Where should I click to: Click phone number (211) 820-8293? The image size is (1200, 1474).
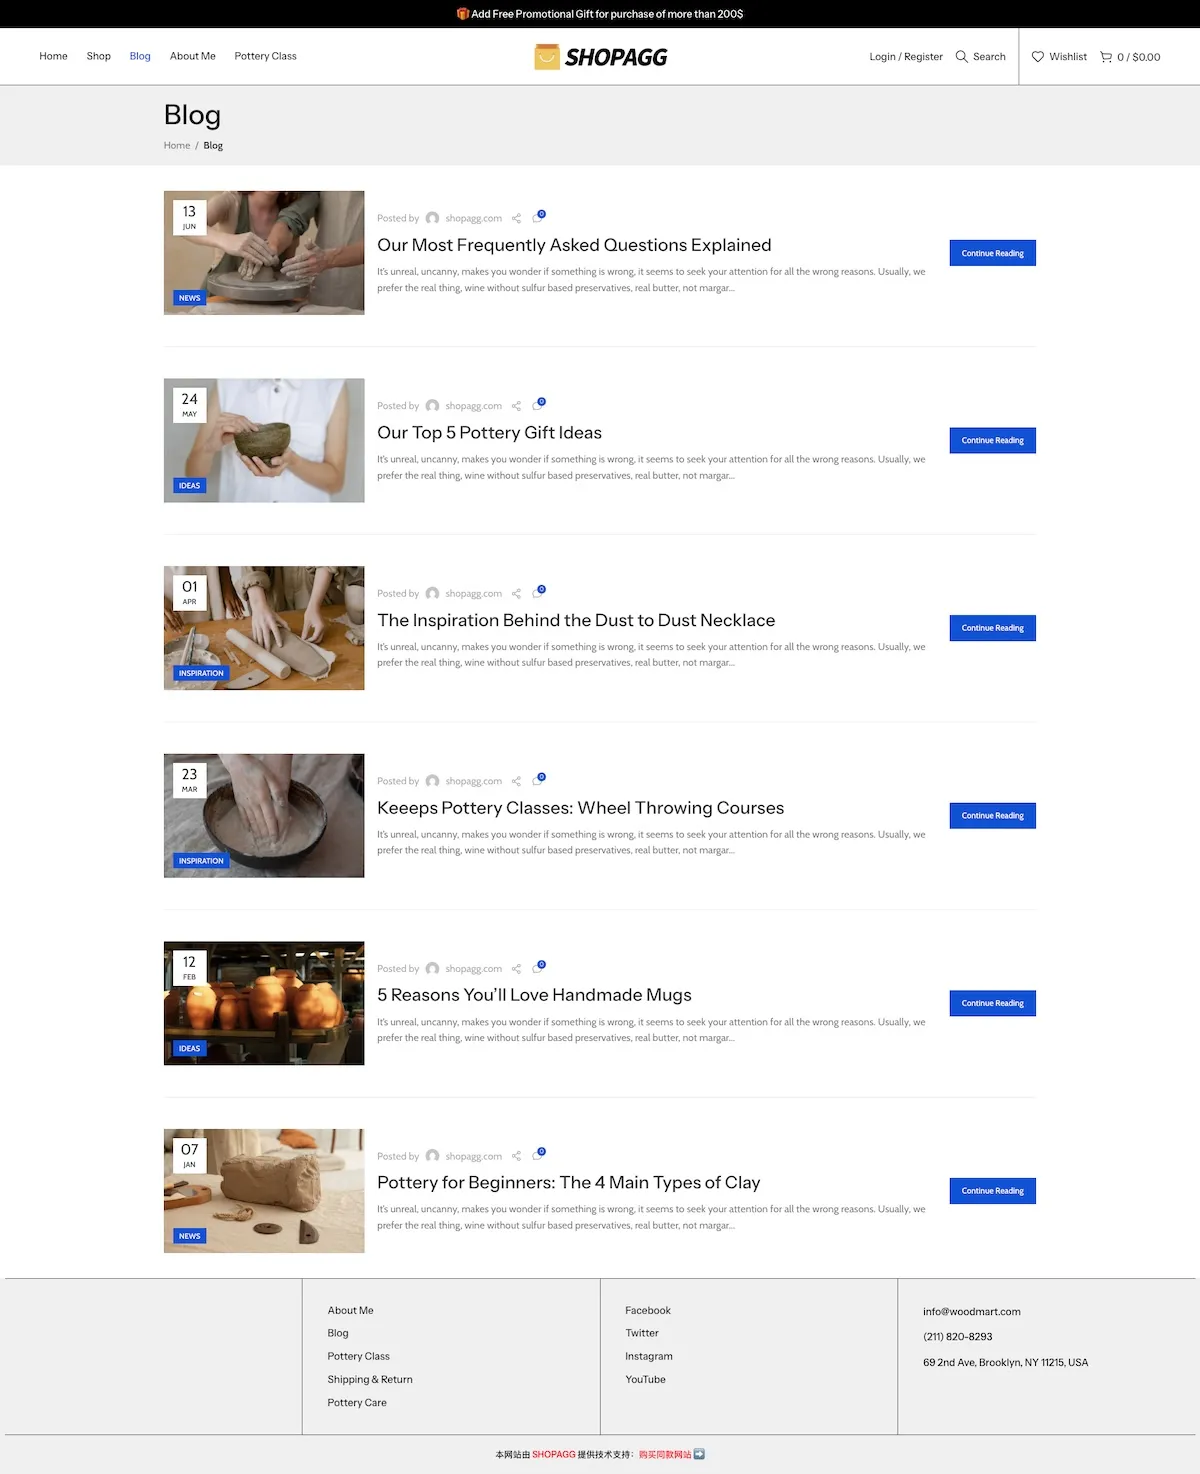[x=958, y=1337]
